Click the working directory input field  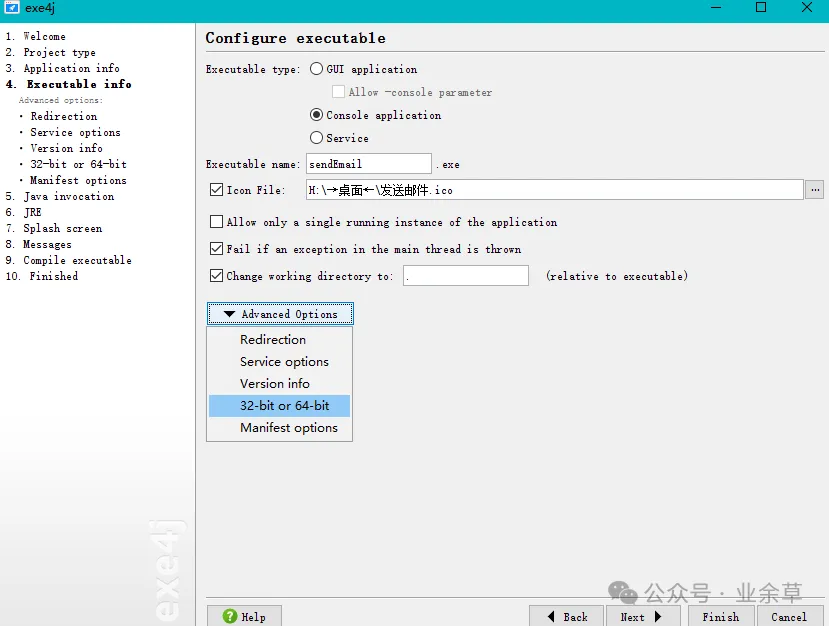(x=465, y=275)
